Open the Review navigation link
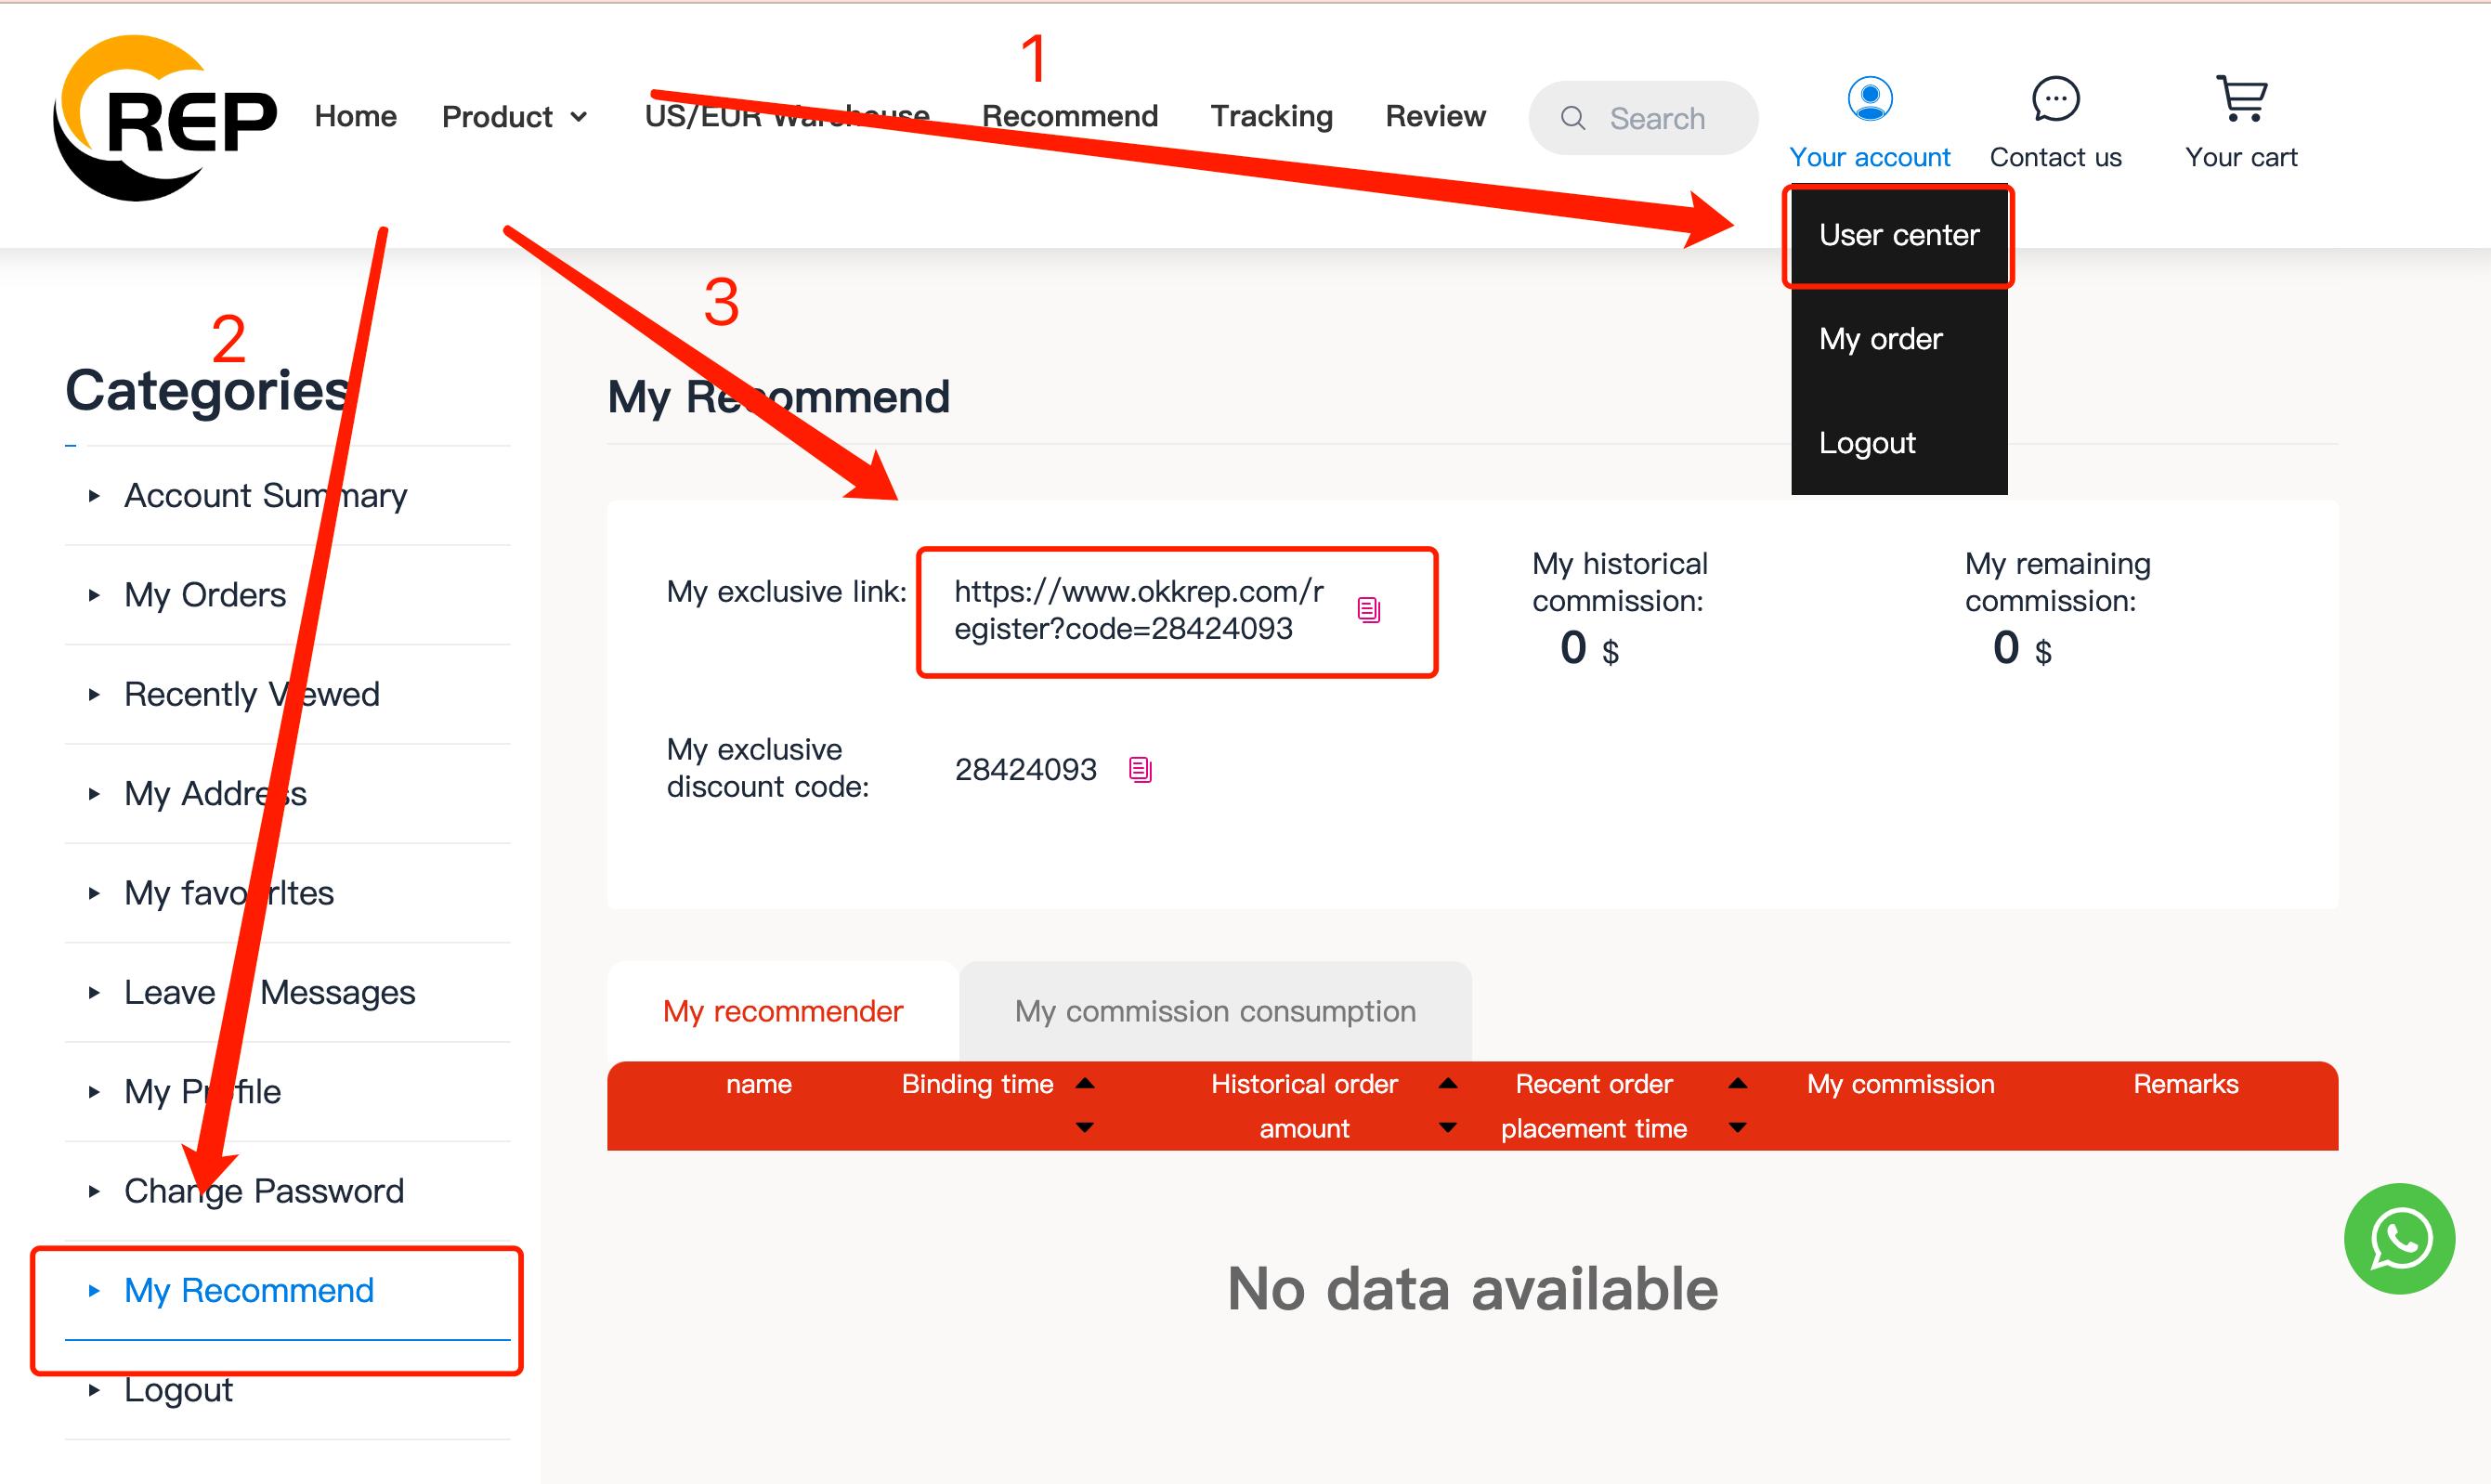 1435,116
